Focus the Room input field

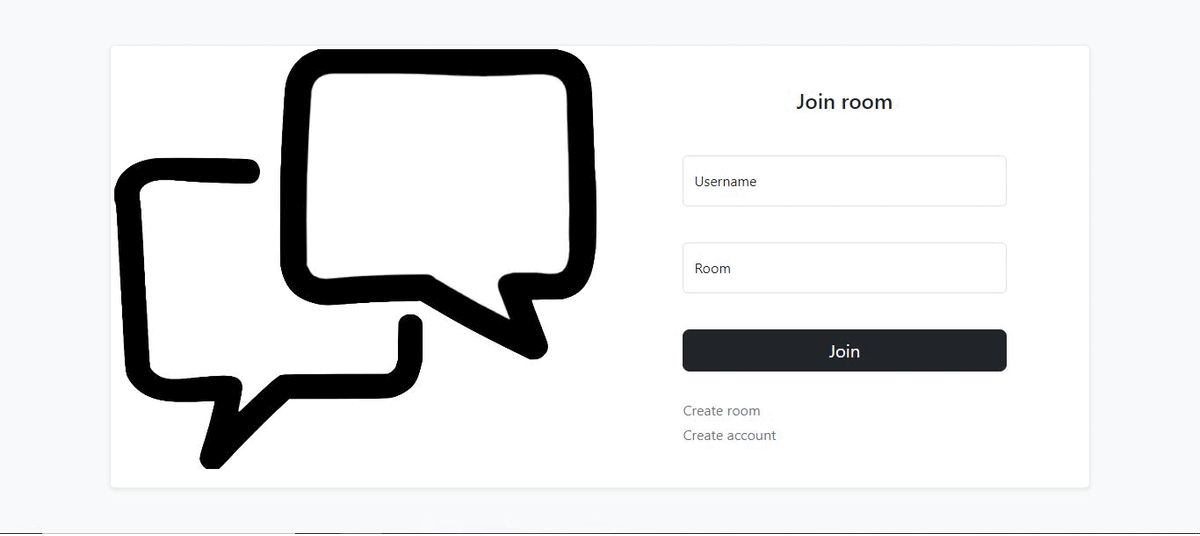click(x=844, y=268)
